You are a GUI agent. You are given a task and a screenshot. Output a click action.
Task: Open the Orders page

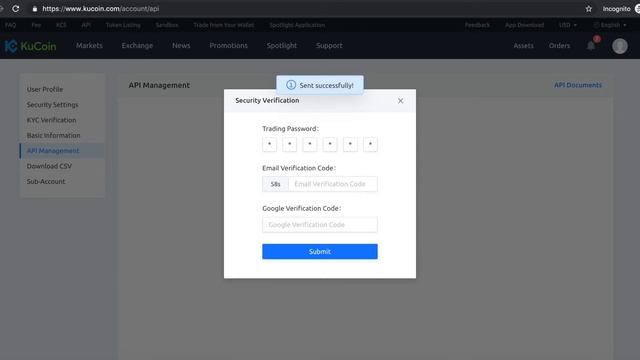[560, 45]
